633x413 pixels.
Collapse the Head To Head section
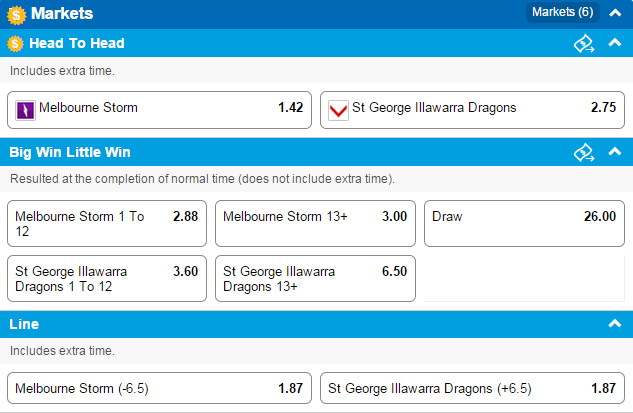point(615,42)
